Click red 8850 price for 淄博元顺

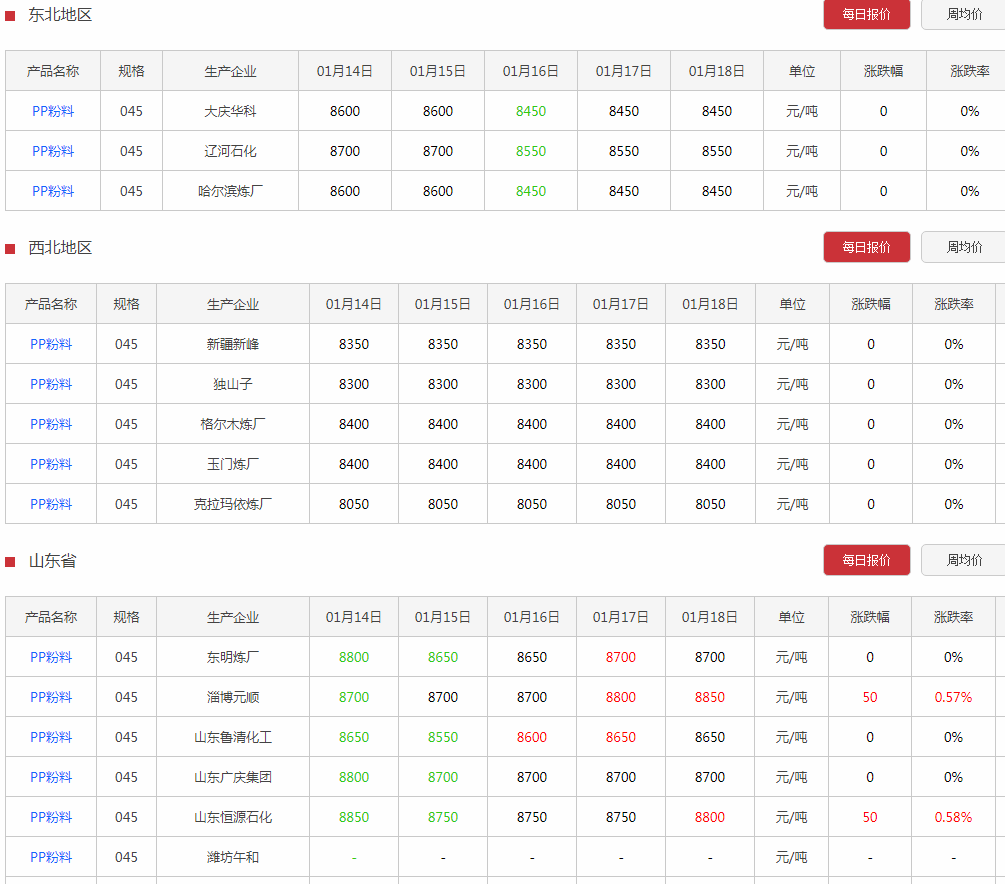710,697
